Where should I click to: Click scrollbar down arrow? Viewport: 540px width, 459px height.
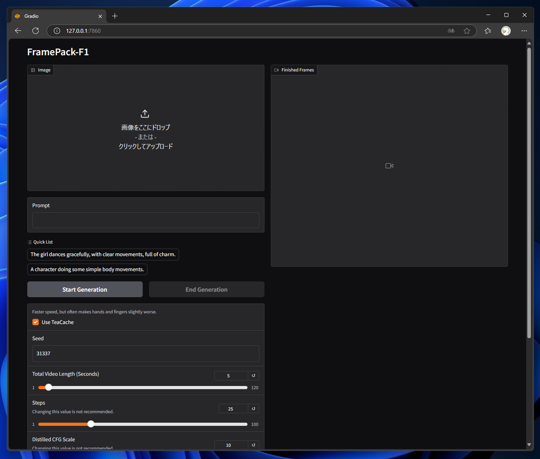[x=529, y=445]
